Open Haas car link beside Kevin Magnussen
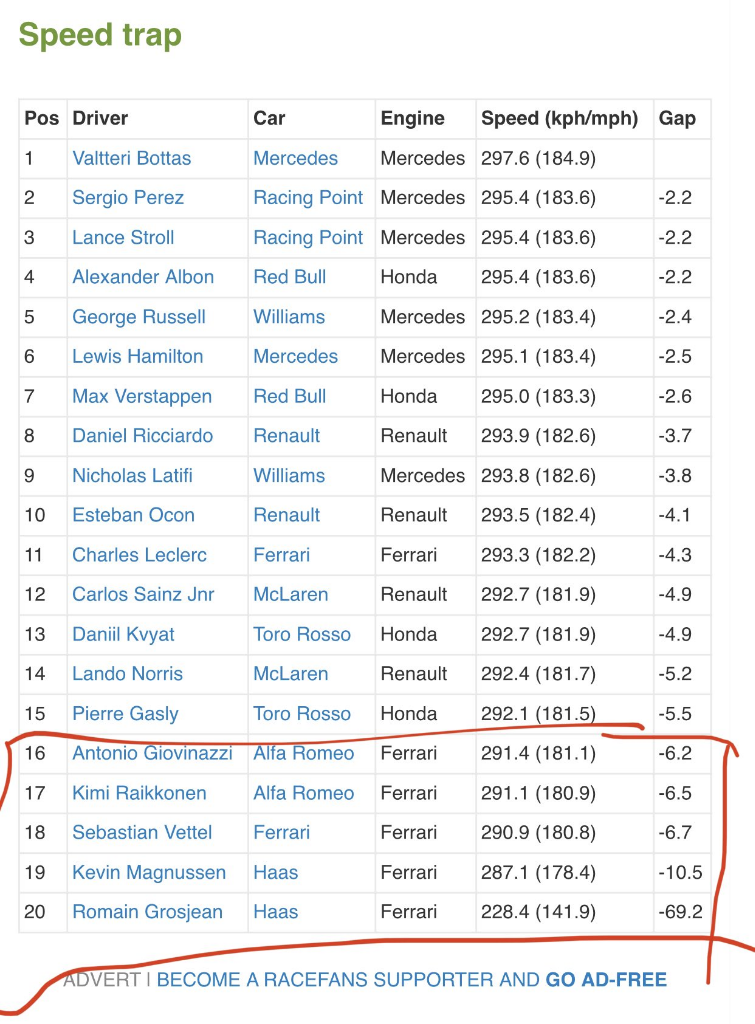Screen dimensions: 755x1024 click(276, 872)
